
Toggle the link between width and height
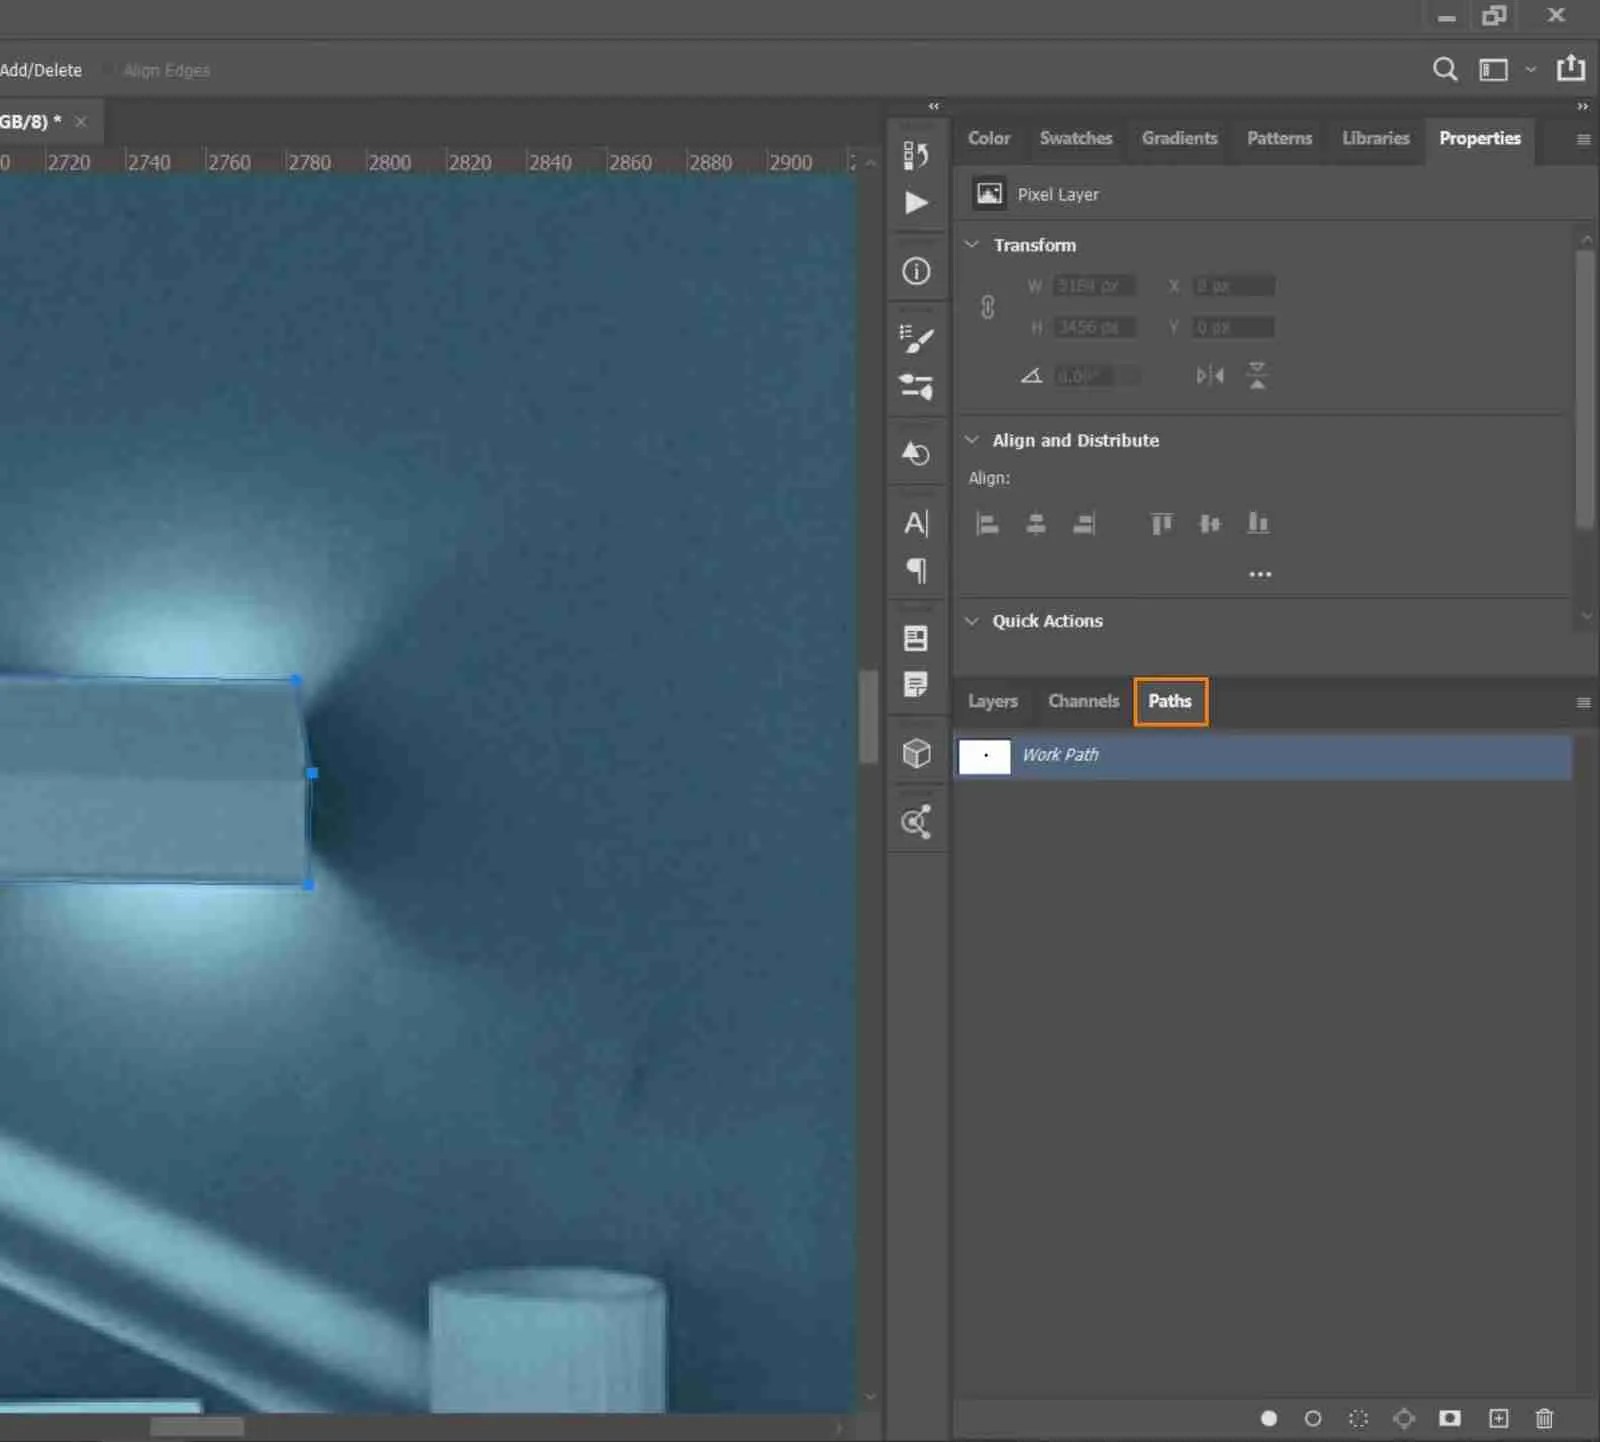point(988,306)
